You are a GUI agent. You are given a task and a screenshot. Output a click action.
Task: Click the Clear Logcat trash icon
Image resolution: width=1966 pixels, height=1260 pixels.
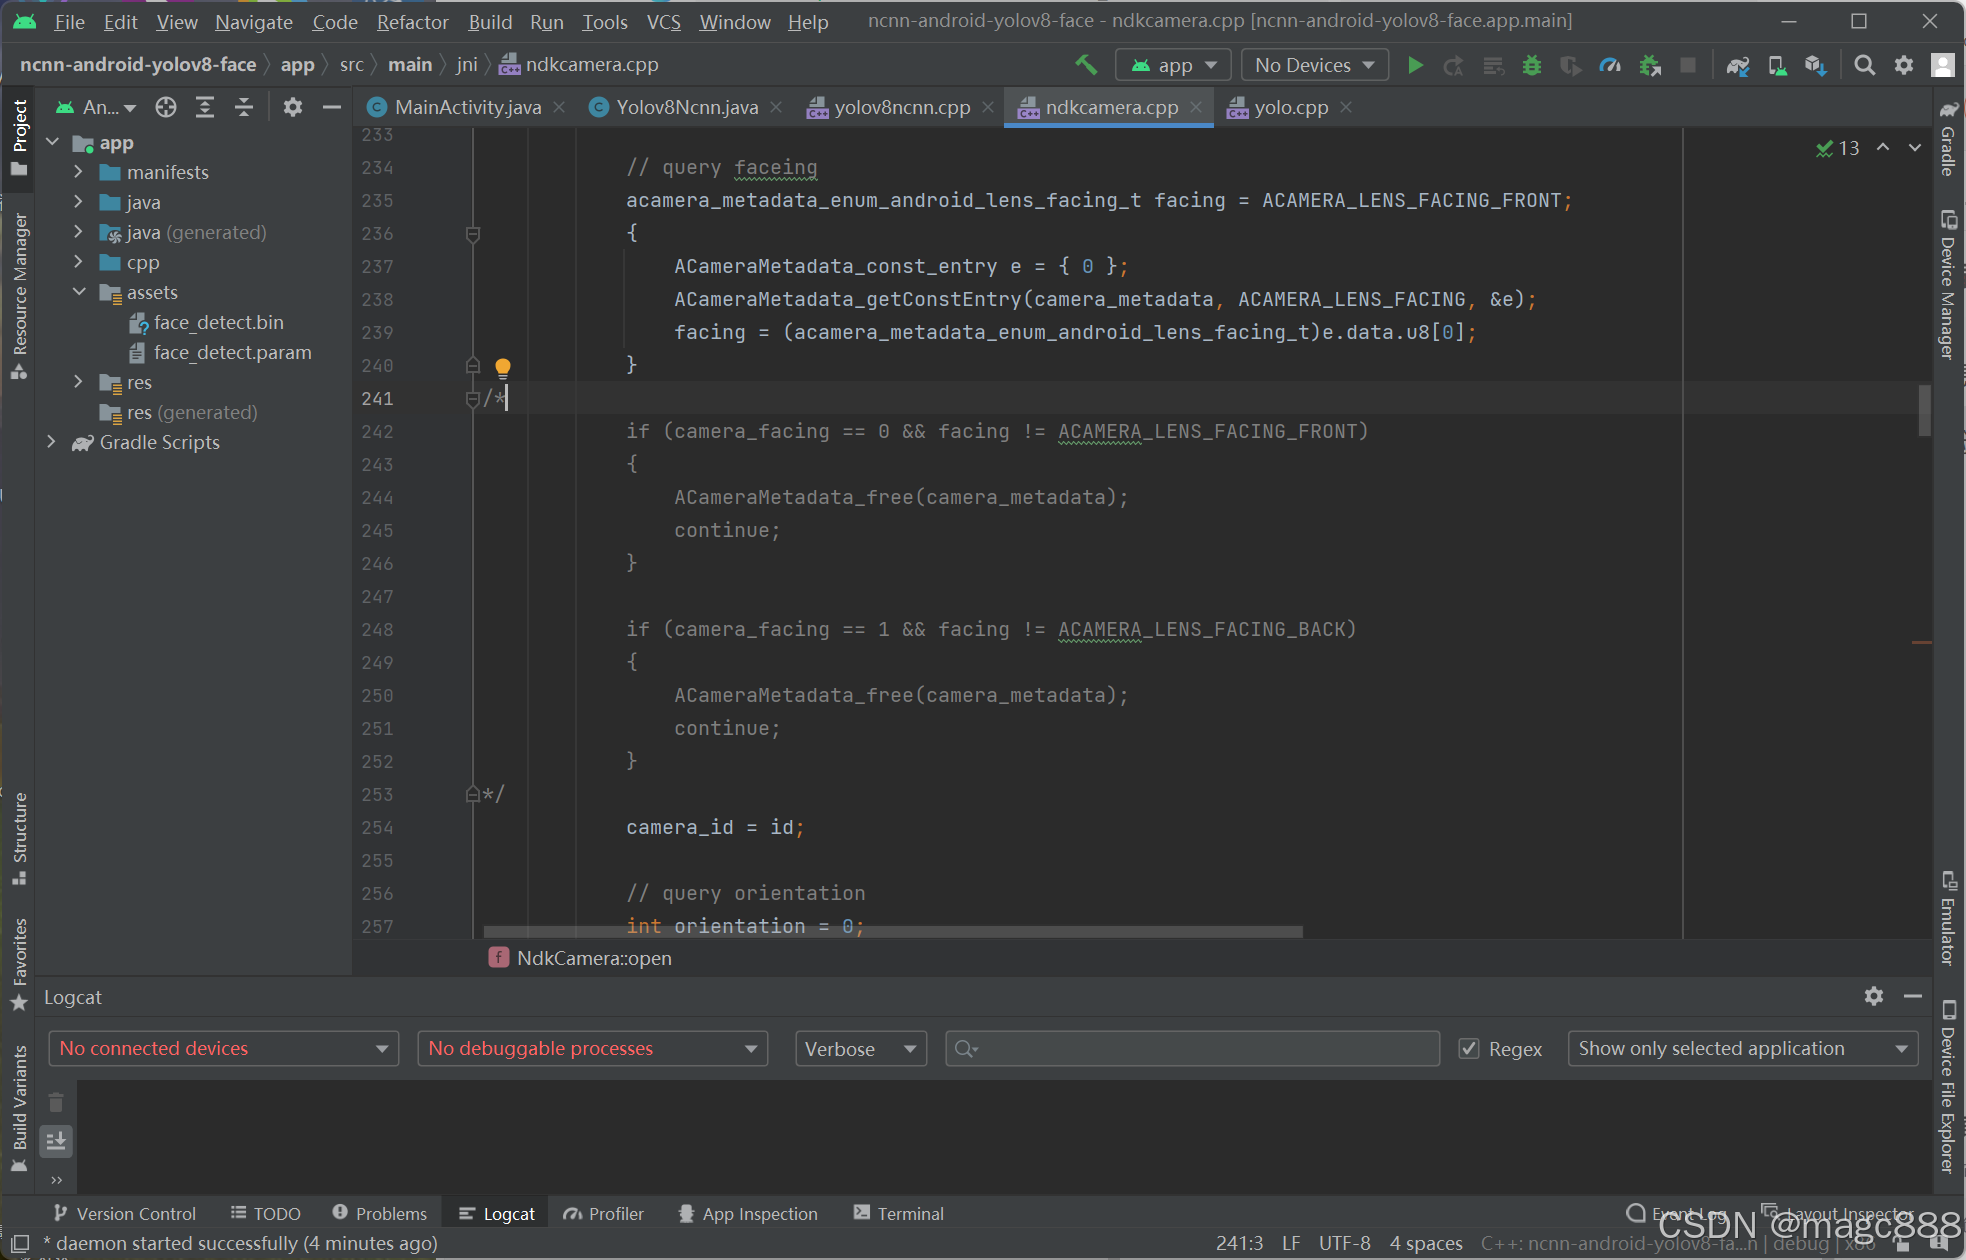pyautogui.click(x=56, y=1102)
